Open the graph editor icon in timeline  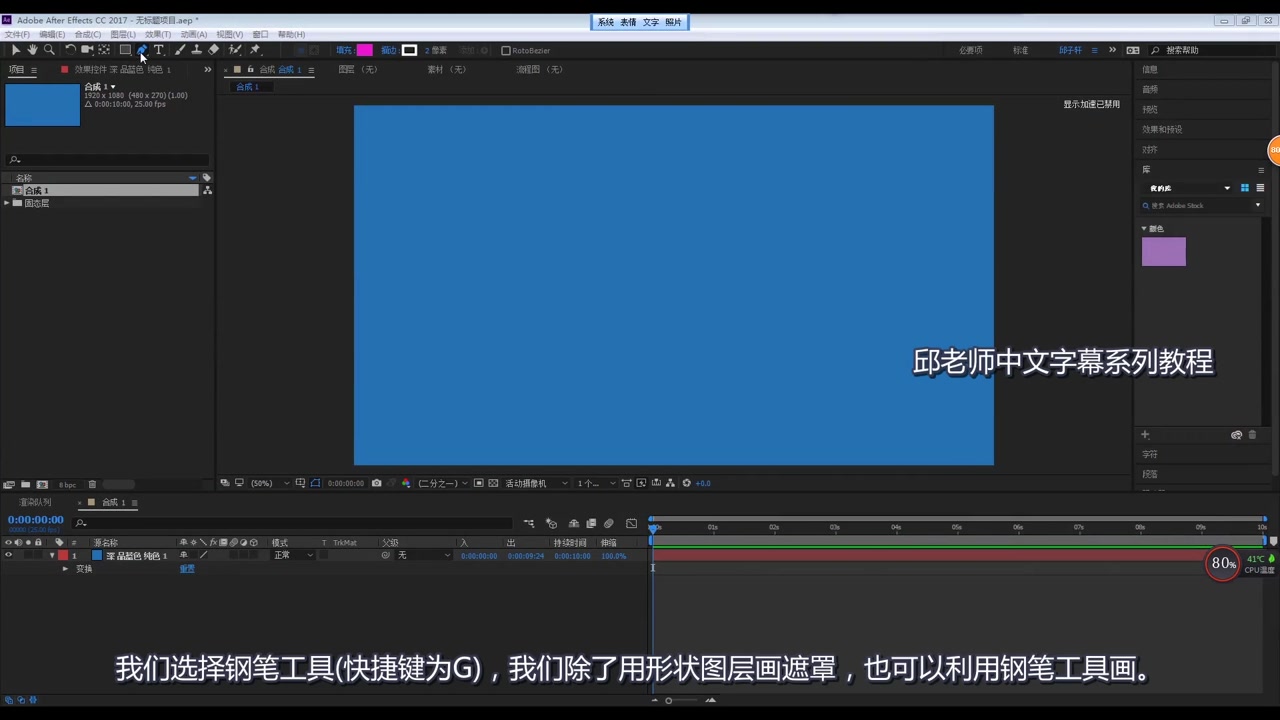click(x=631, y=523)
